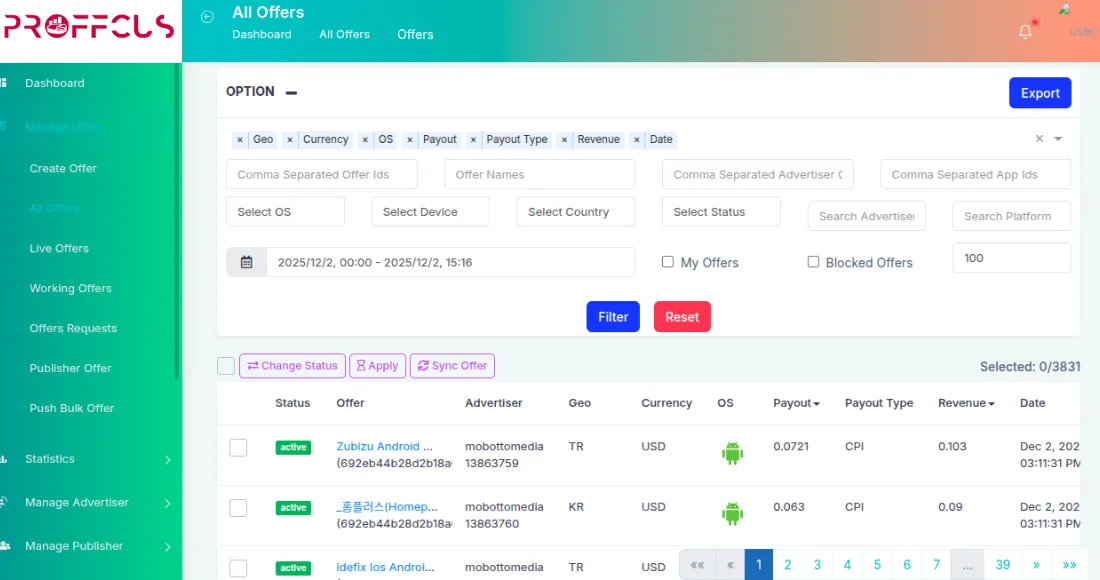Click the Dashboard icon in the sidebar
The image size is (1100, 580).
point(5,83)
